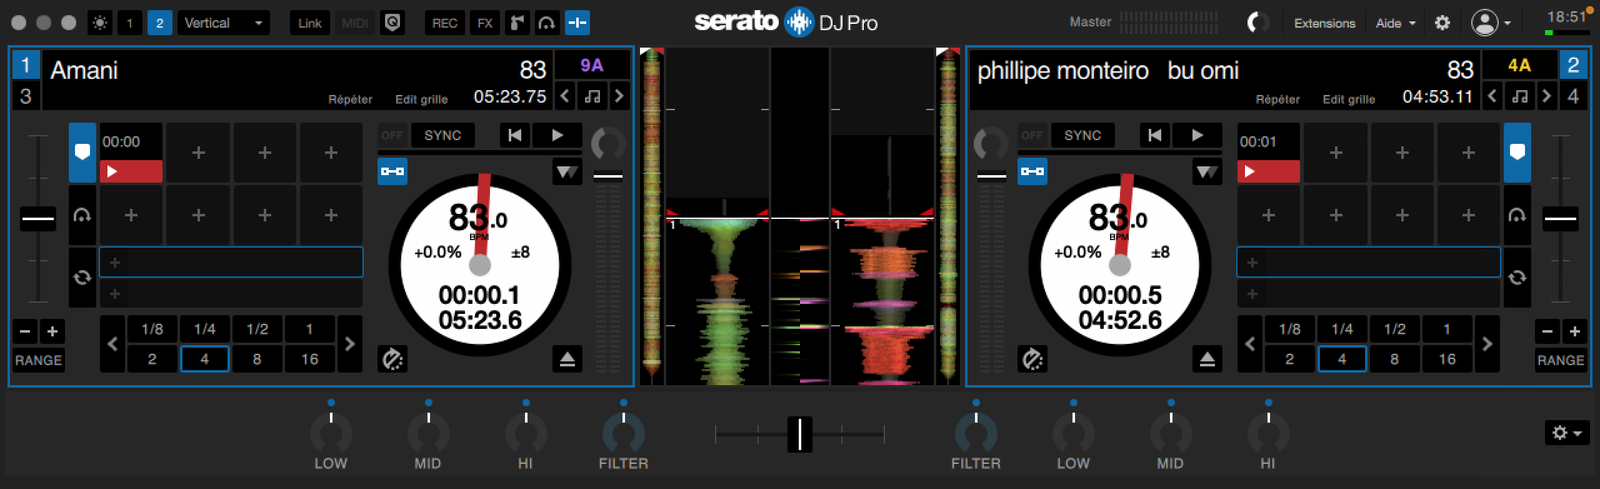Open the sampler panel icon

point(517,23)
